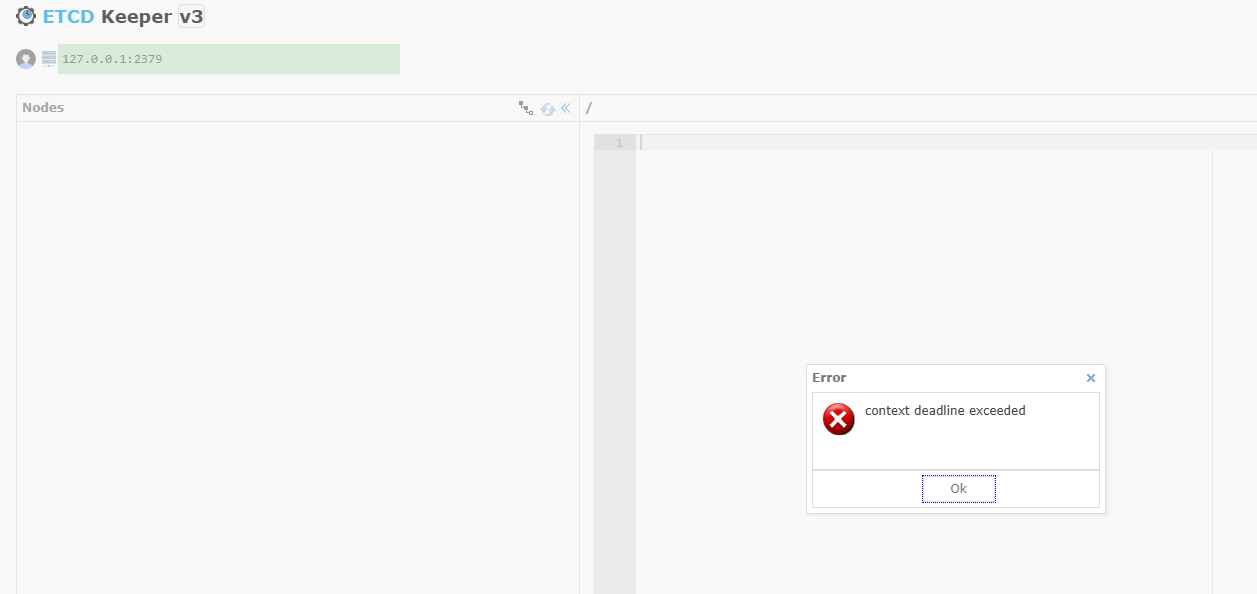Switch node view with the tree-structure icon
Viewport: 1257px width, 594px height.
tap(525, 108)
